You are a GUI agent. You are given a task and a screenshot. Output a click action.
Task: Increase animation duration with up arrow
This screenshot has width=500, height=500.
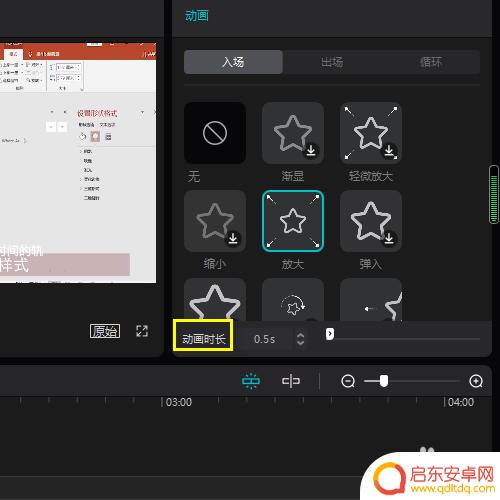pyautogui.click(x=300, y=336)
